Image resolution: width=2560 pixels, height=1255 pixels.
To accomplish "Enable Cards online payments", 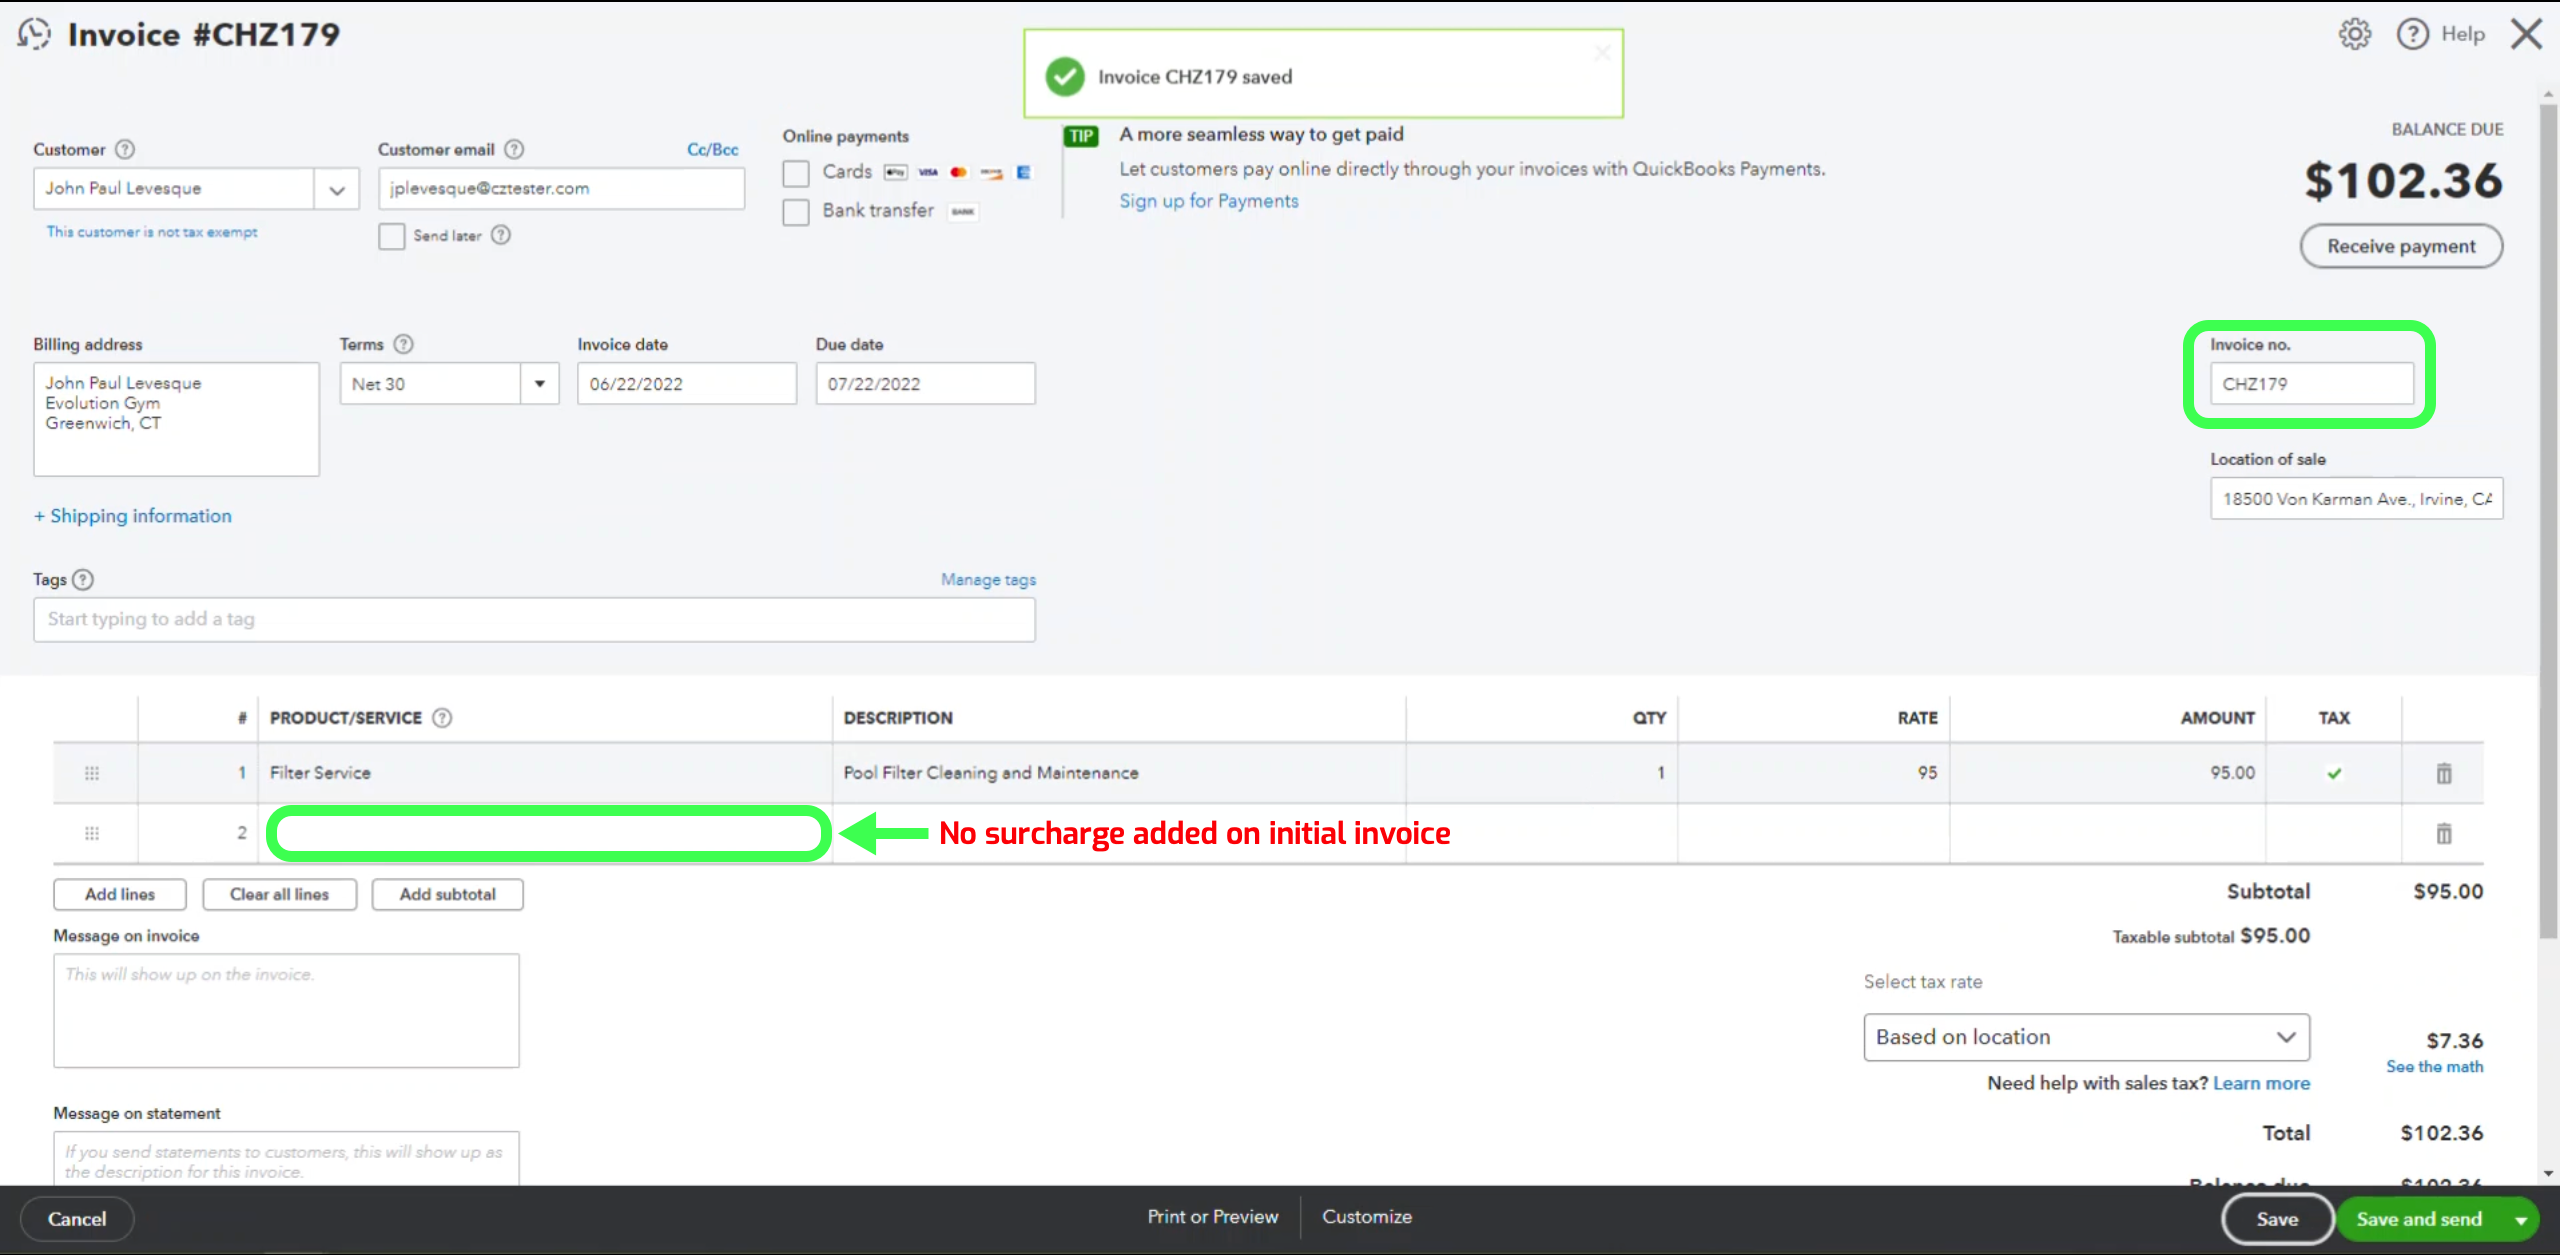I will tap(796, 173).
